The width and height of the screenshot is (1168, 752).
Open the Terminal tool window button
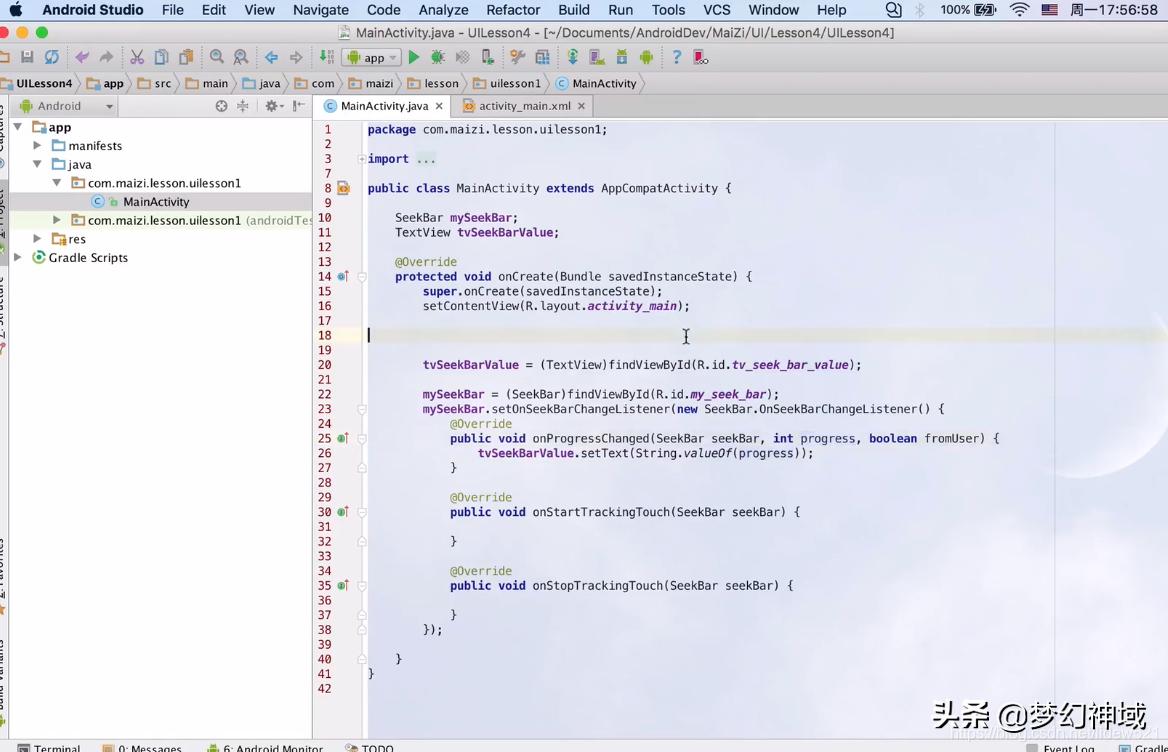[x=56, y=747]
